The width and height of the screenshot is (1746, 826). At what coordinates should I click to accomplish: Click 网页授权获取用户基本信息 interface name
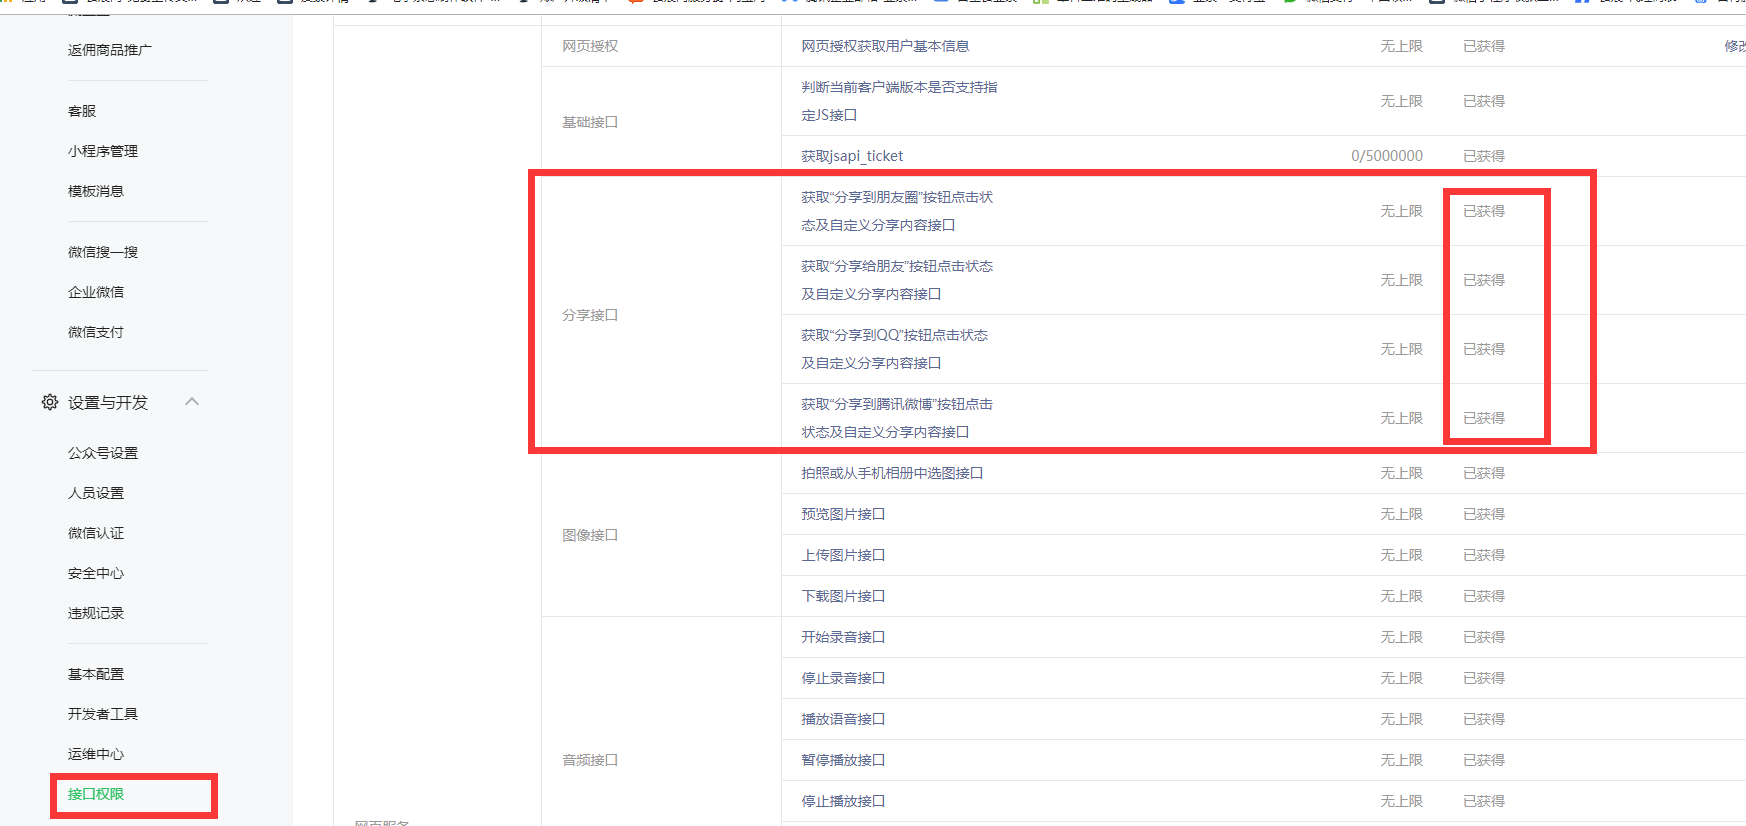point(885,46)
